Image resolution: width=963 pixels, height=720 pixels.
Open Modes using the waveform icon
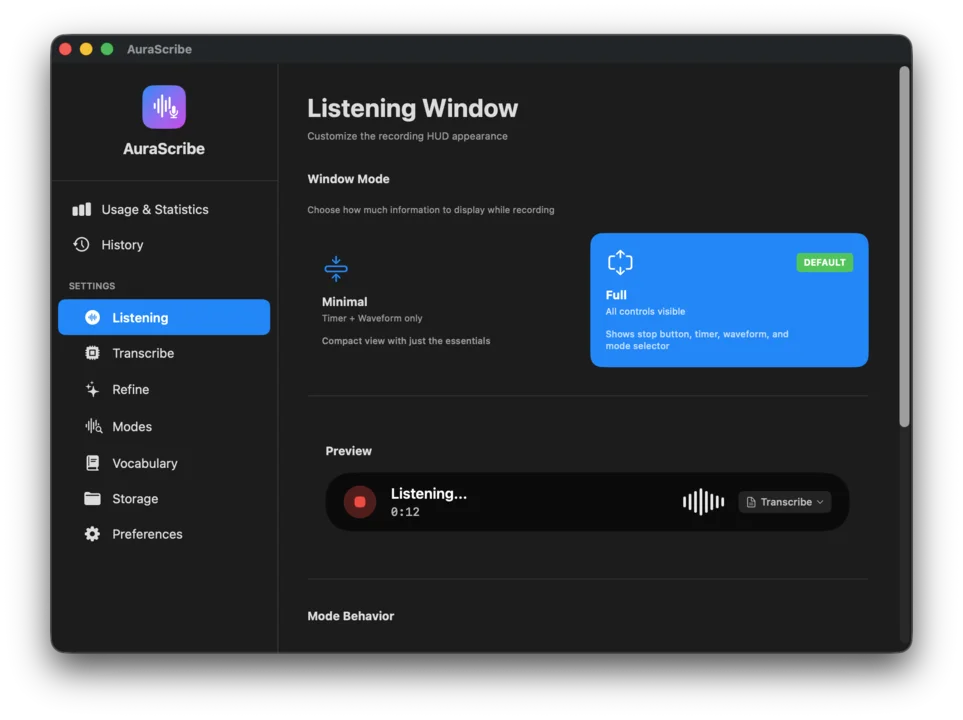(92, 426)
